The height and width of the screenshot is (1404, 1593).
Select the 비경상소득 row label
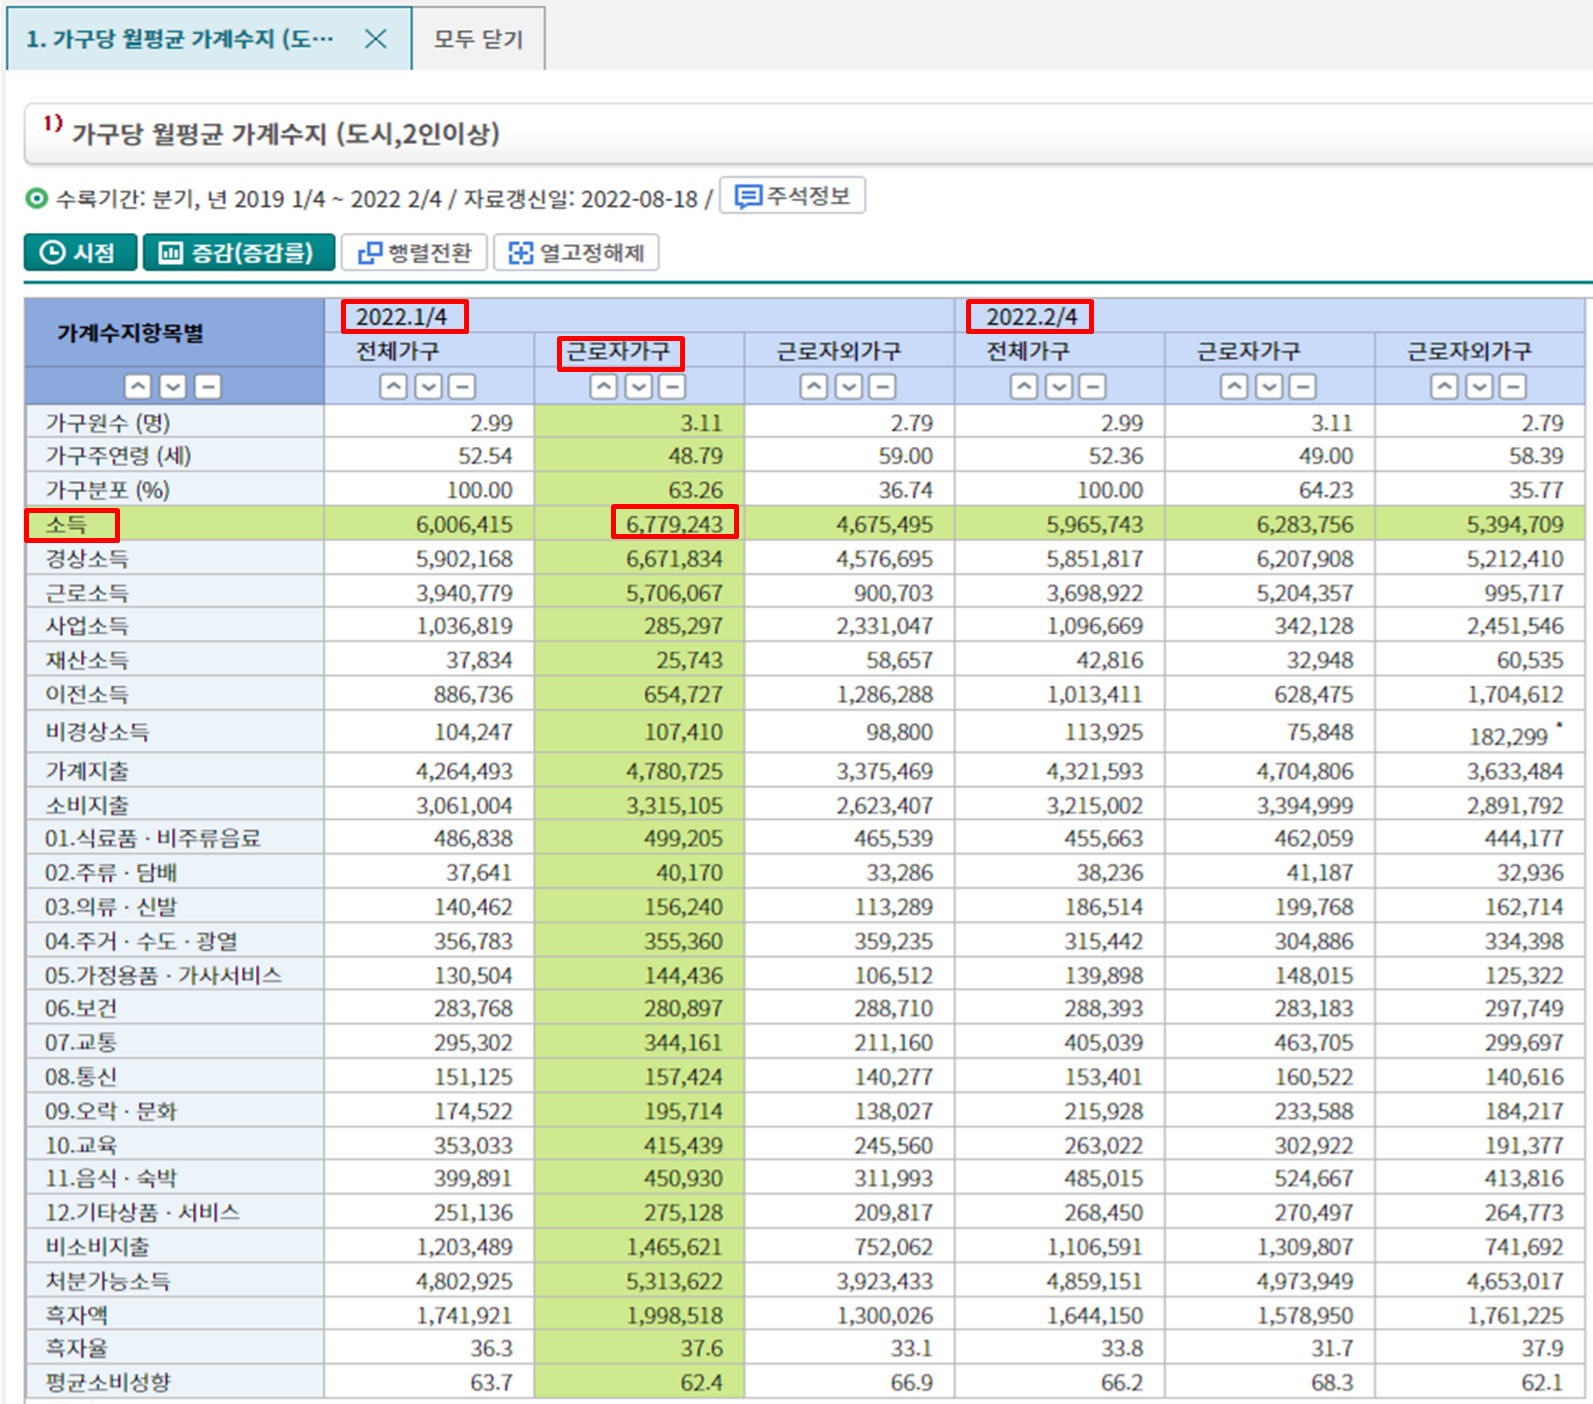pos(97,732)
